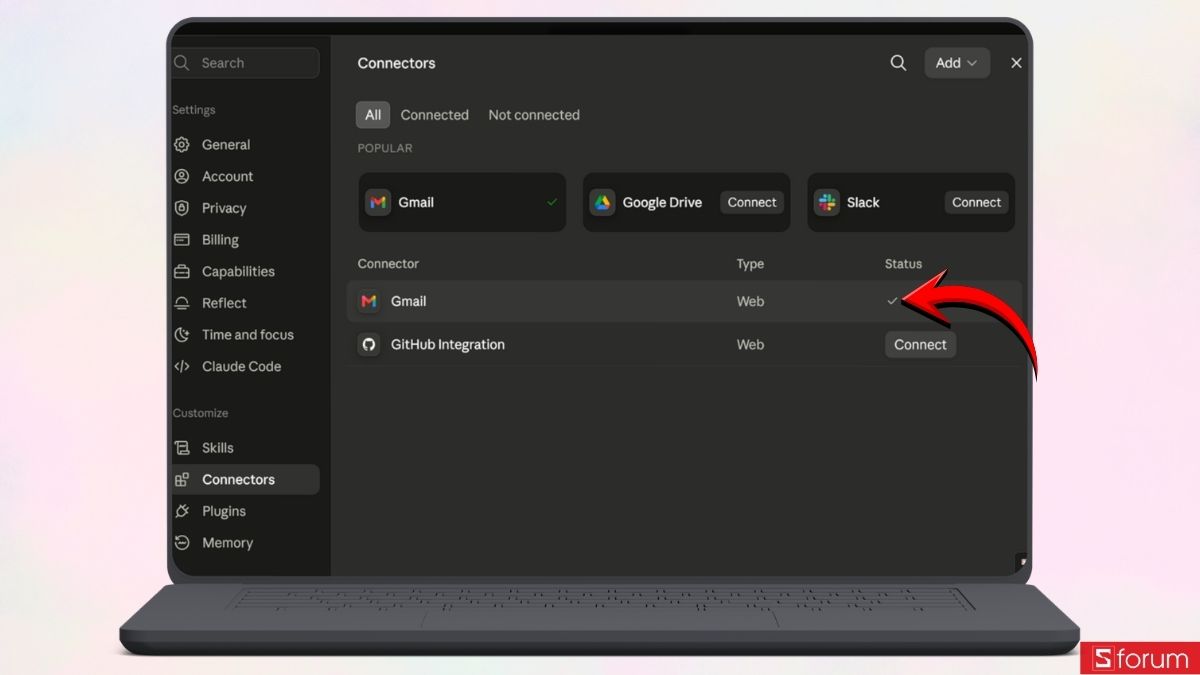Click the Billing card icon
The height and width of the screenshot is (675, 1200).
click(x=182, y=240)
